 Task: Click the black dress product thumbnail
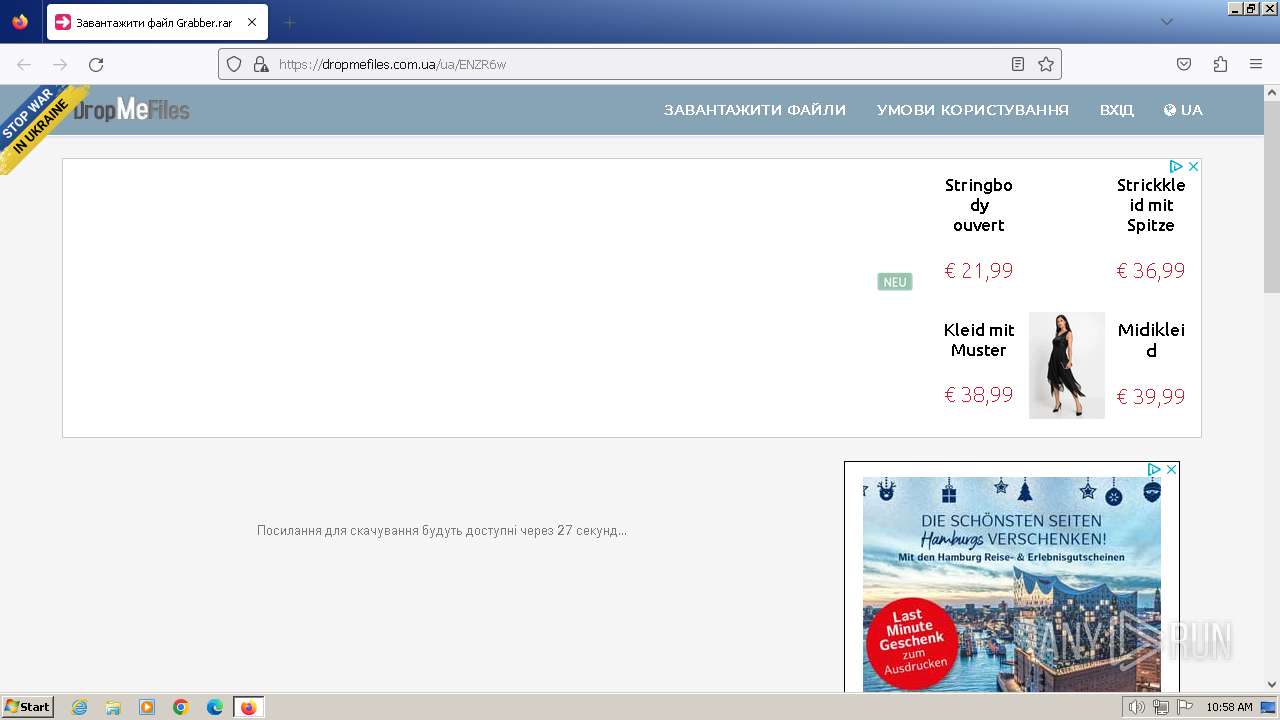(x=1067, y=365)
